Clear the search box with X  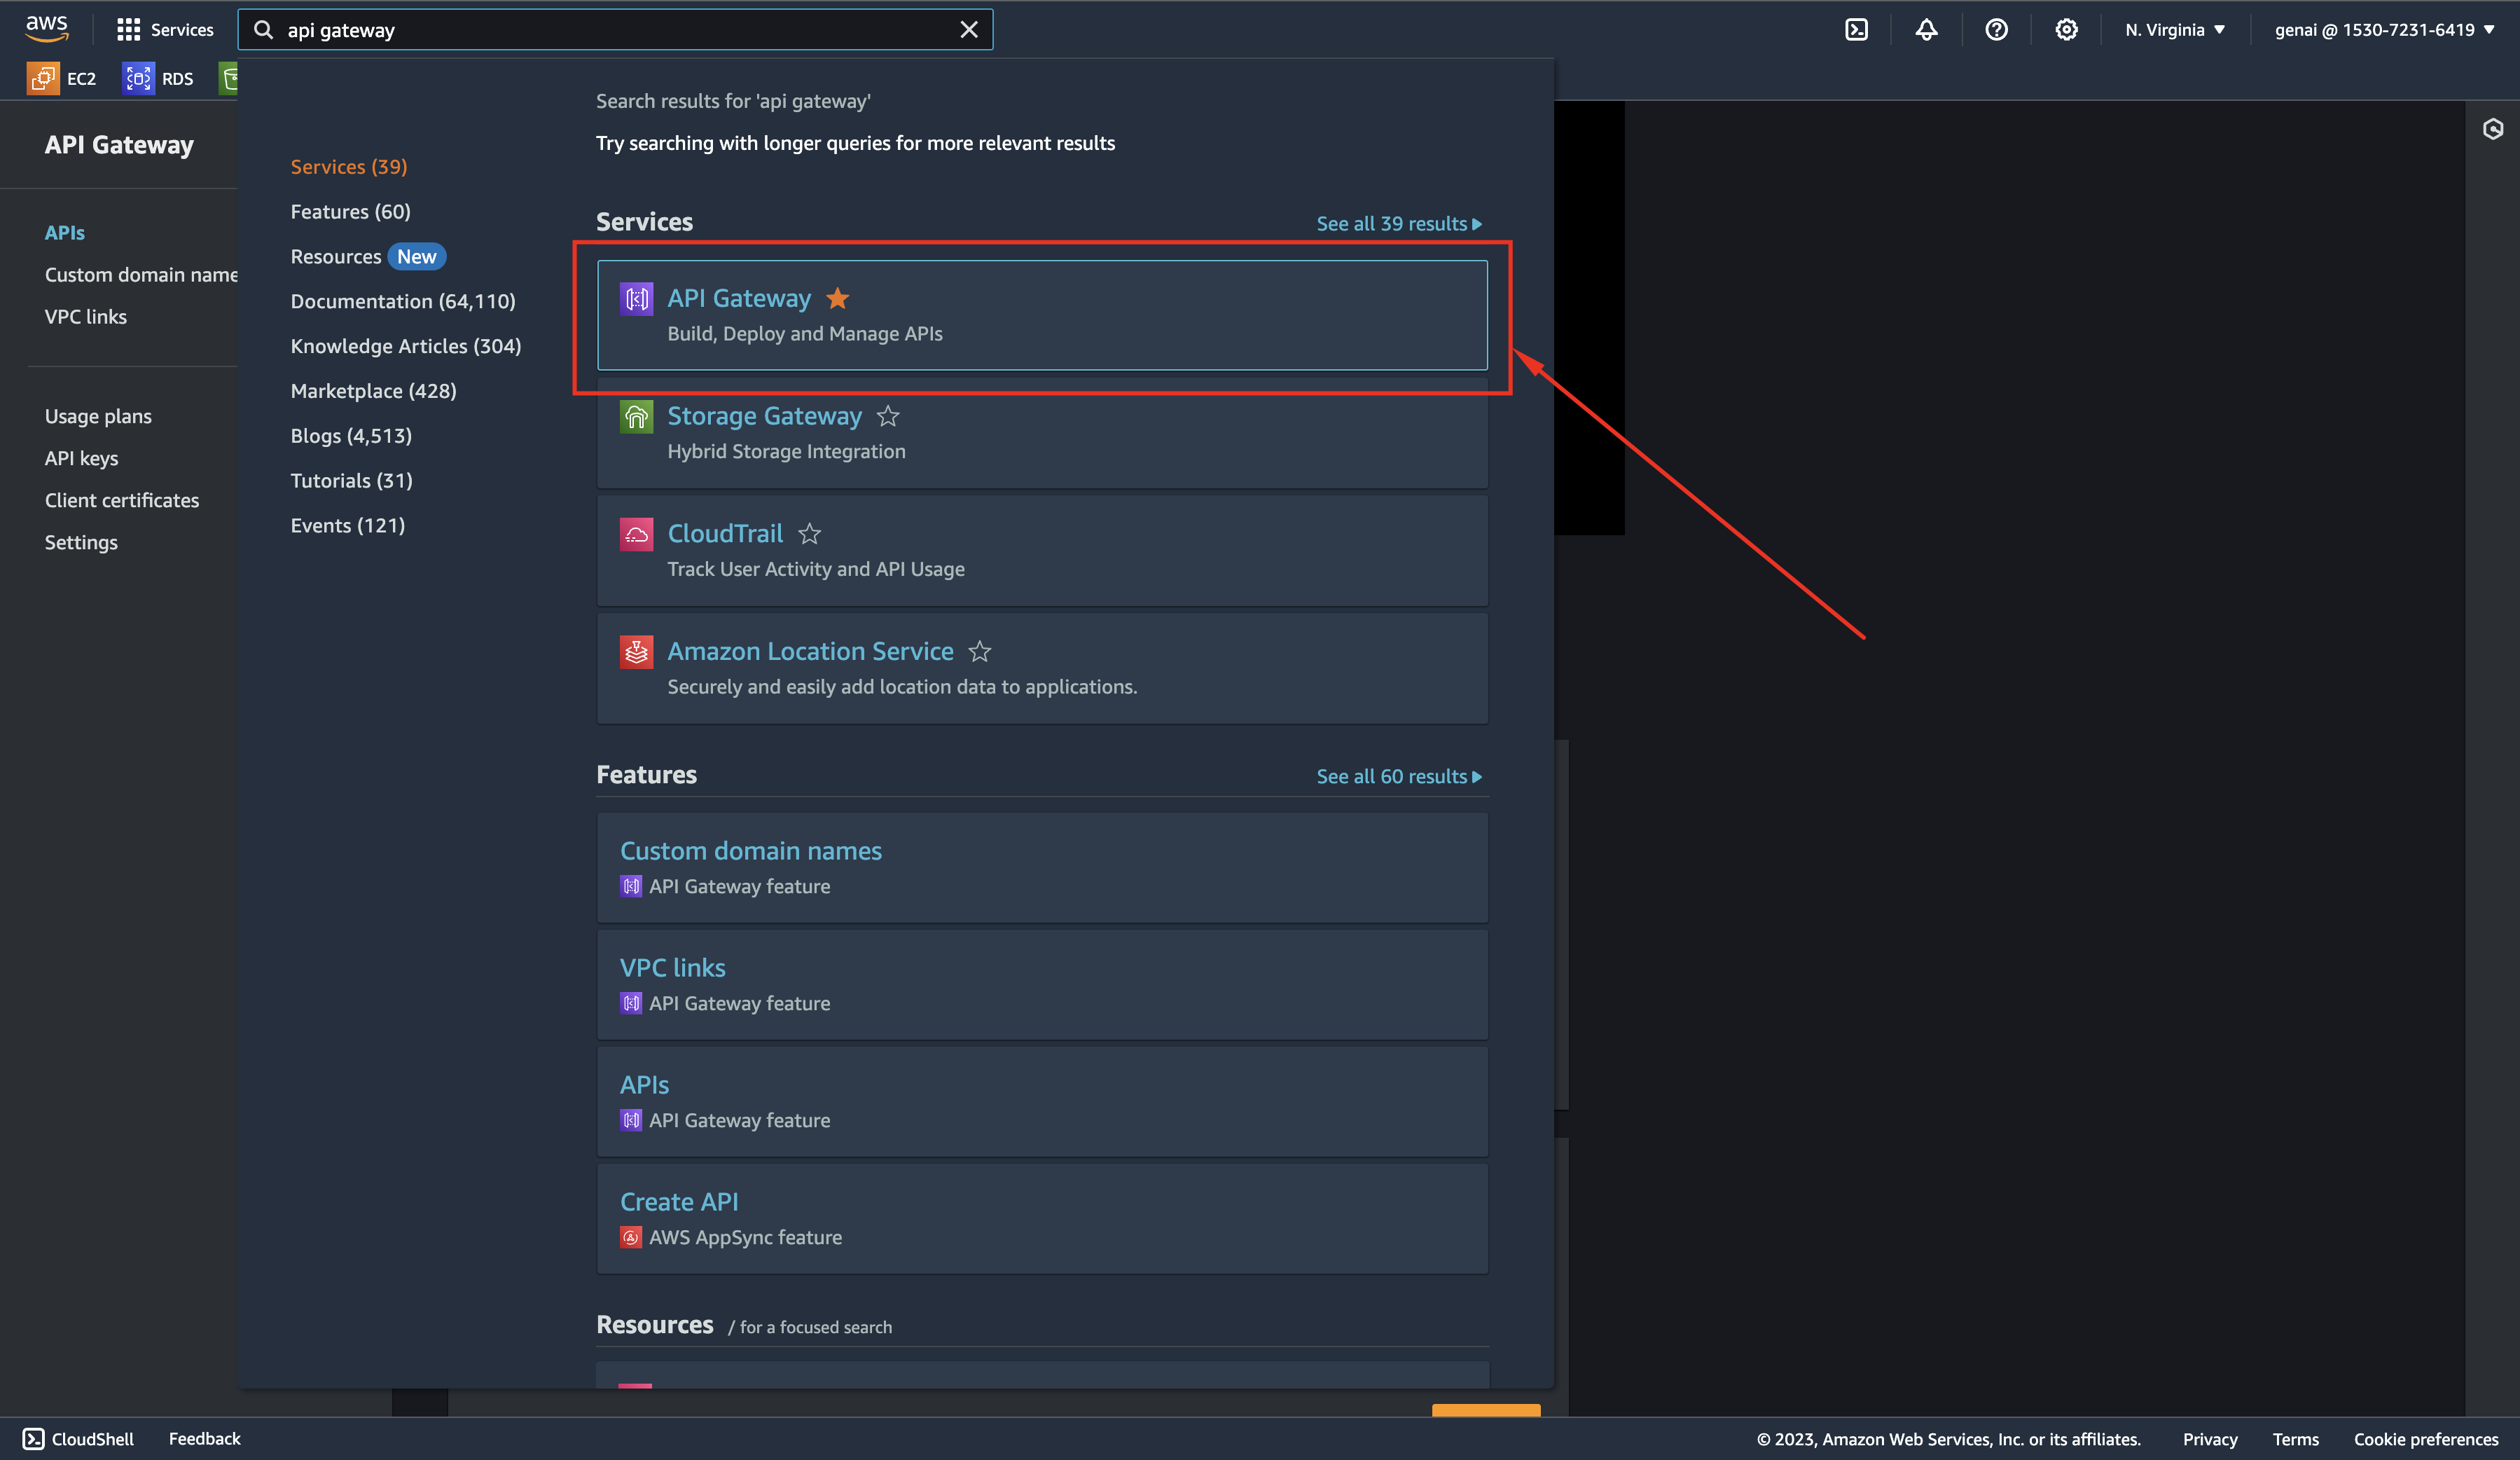[x=968, y=30]
